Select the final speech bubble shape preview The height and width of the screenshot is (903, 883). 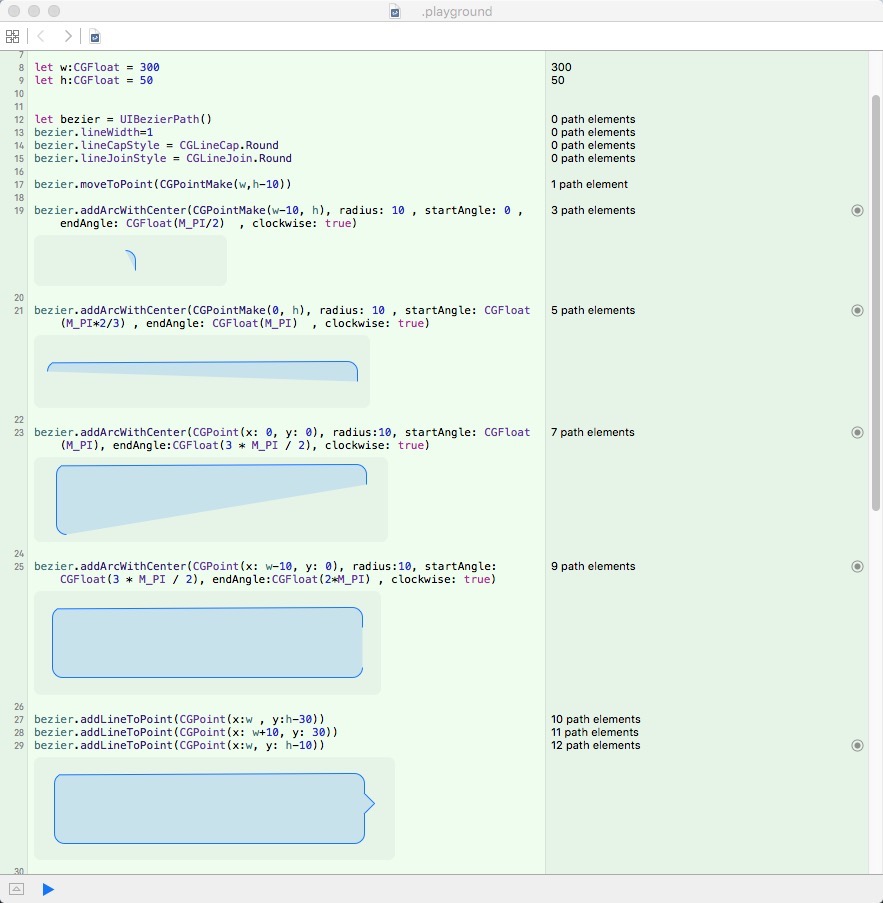[214, 808]
